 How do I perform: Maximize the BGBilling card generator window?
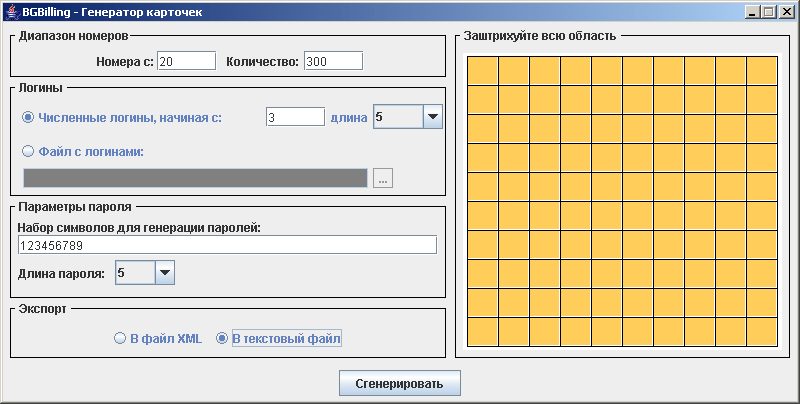click(768, 12)
